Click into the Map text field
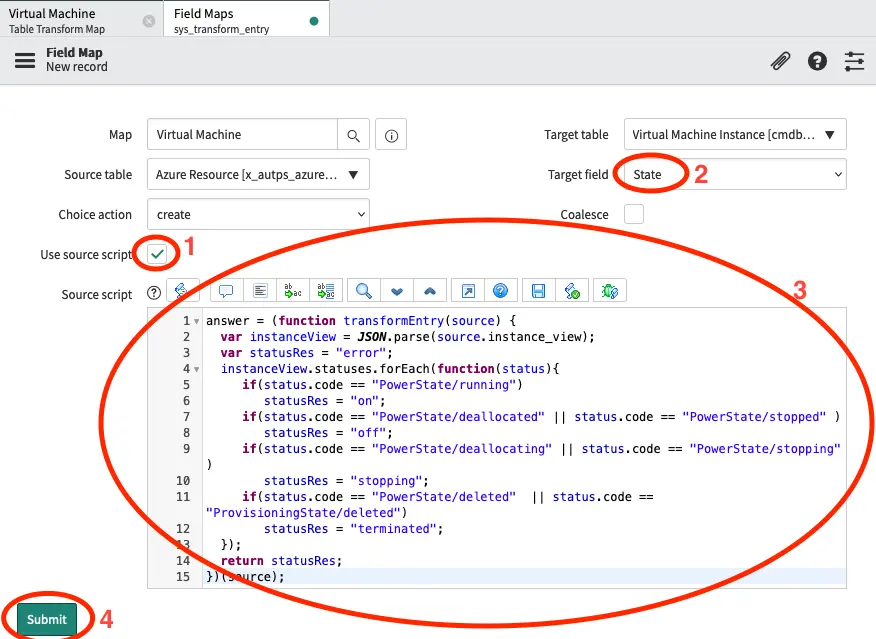Screen dimensions: 876x639 (x=242, y=135)
